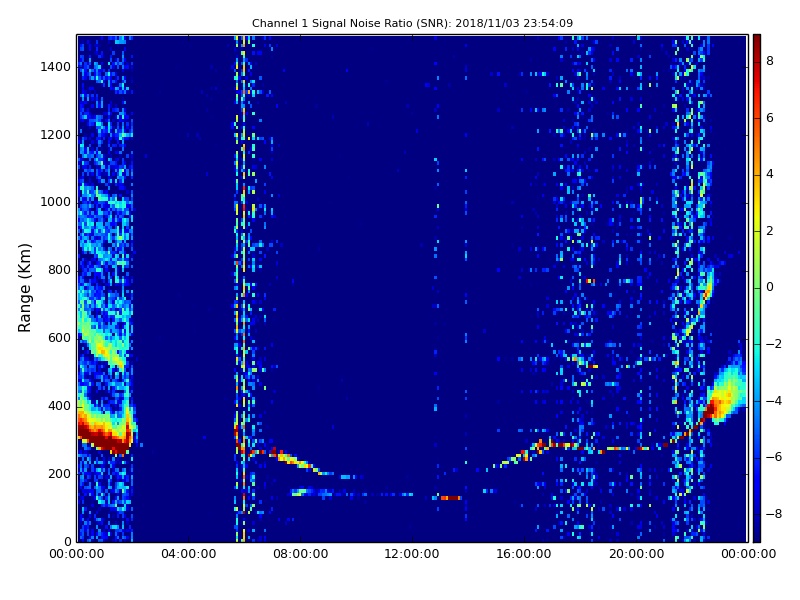Click the 04:00:00 time axis label

188,554
